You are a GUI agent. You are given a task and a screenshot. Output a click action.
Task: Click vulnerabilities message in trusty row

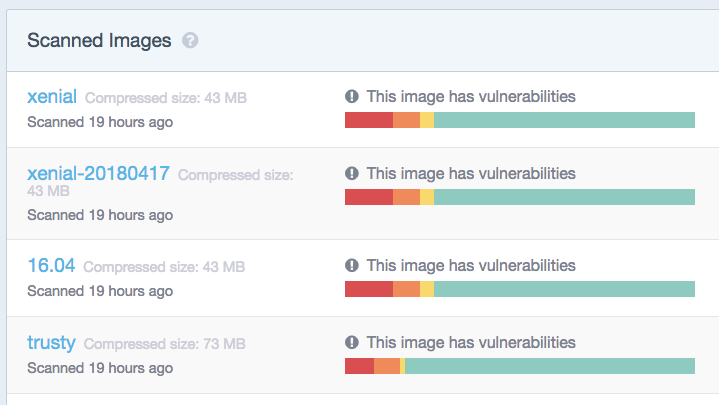point(471,343)
